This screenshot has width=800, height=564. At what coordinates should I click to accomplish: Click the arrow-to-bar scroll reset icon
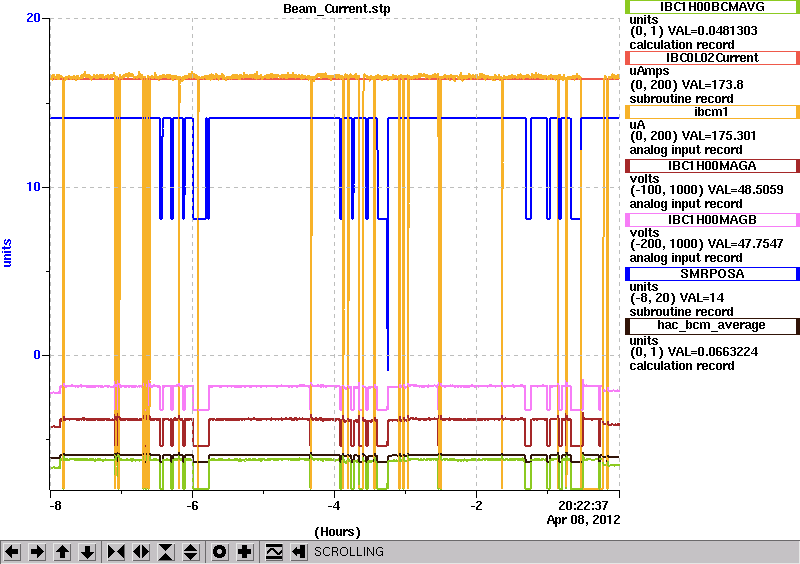[x=299, y=552]
